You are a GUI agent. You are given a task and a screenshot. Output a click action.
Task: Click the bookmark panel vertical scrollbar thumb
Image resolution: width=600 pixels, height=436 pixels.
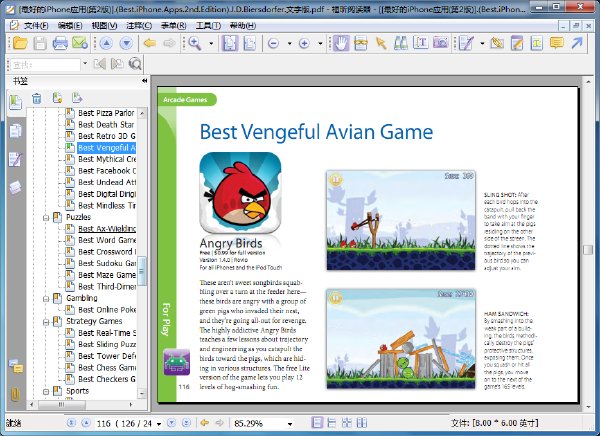pos(142,271)
